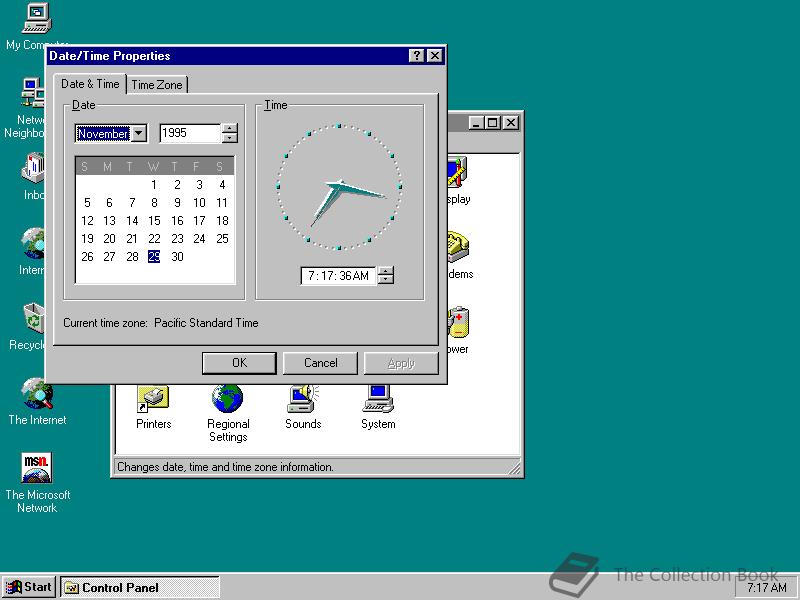Select day 26 in the calendar
Viewport: 800px width, 600px height.
coord(87,256)
